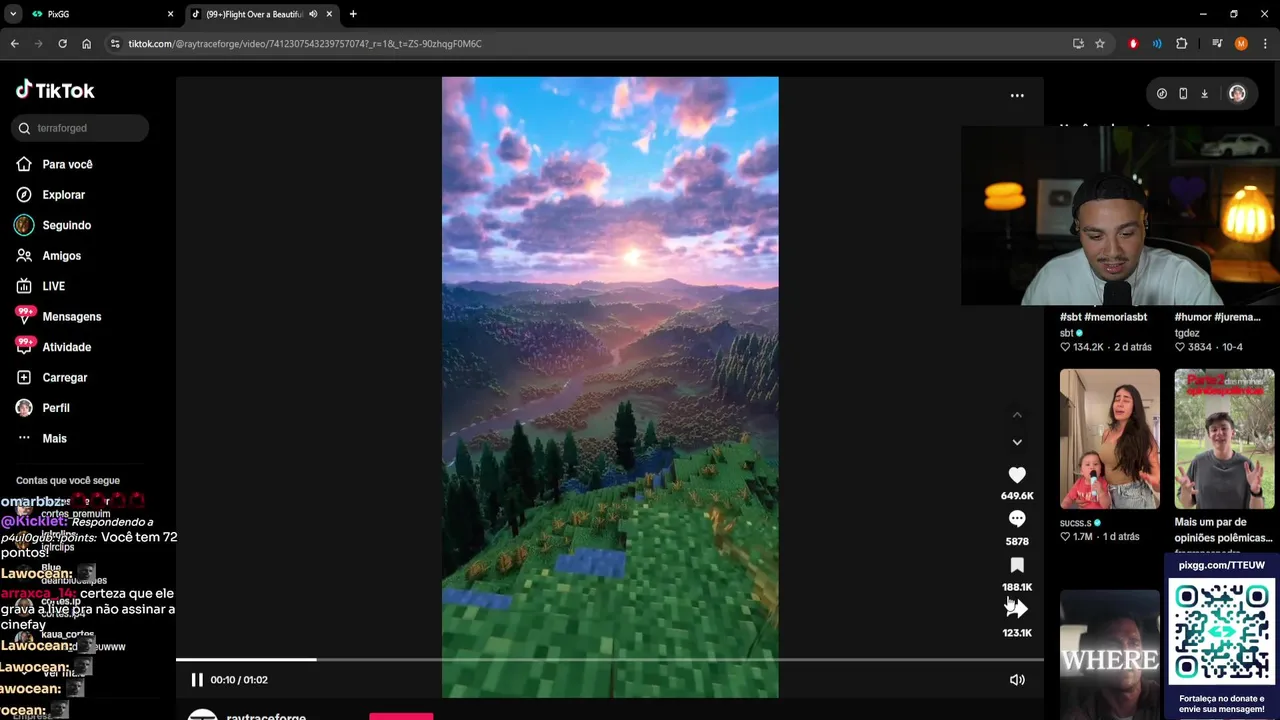1280x720 pixels.
Task: Go to the Seguindo feed
Action: click(66, 225)
